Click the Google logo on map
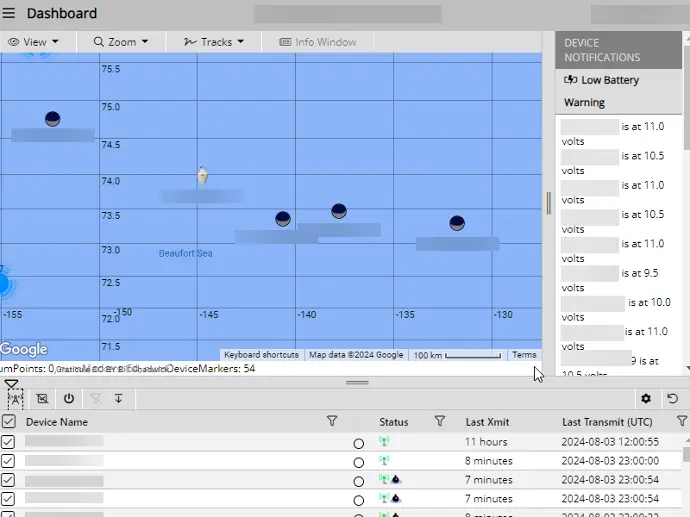 (24, 349)
